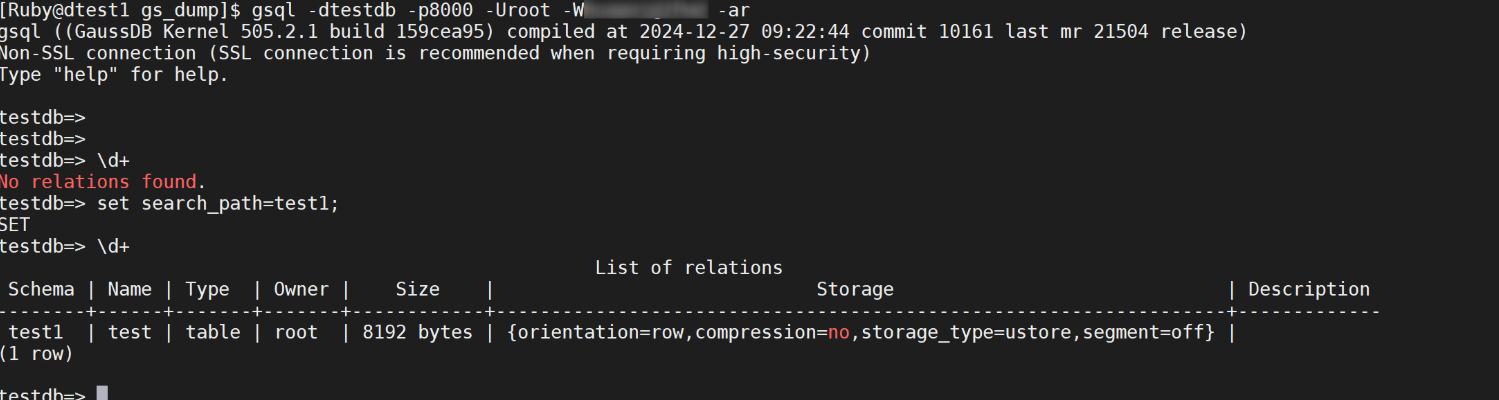
Task: Click the Owner column header
Action: [301, 290]
